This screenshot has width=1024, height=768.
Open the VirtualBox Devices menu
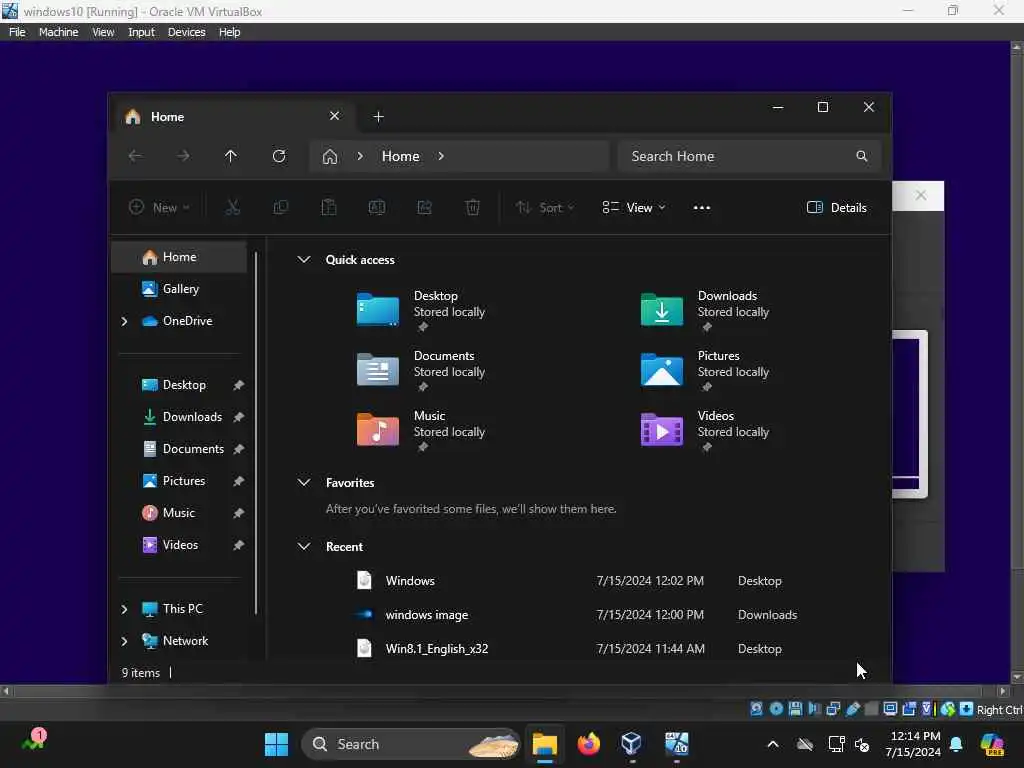pyautogui.click(x=186, y=32)
